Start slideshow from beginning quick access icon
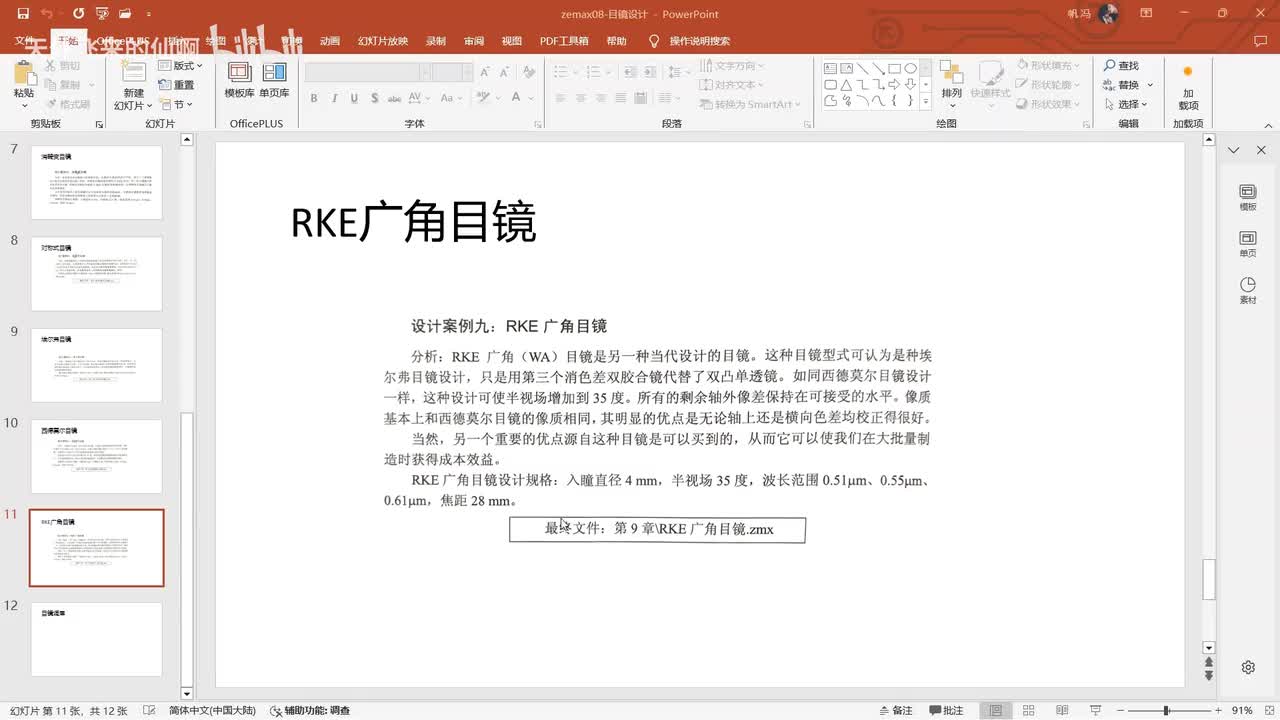Viewport: 1280px width, 720px height. (101, 14)
